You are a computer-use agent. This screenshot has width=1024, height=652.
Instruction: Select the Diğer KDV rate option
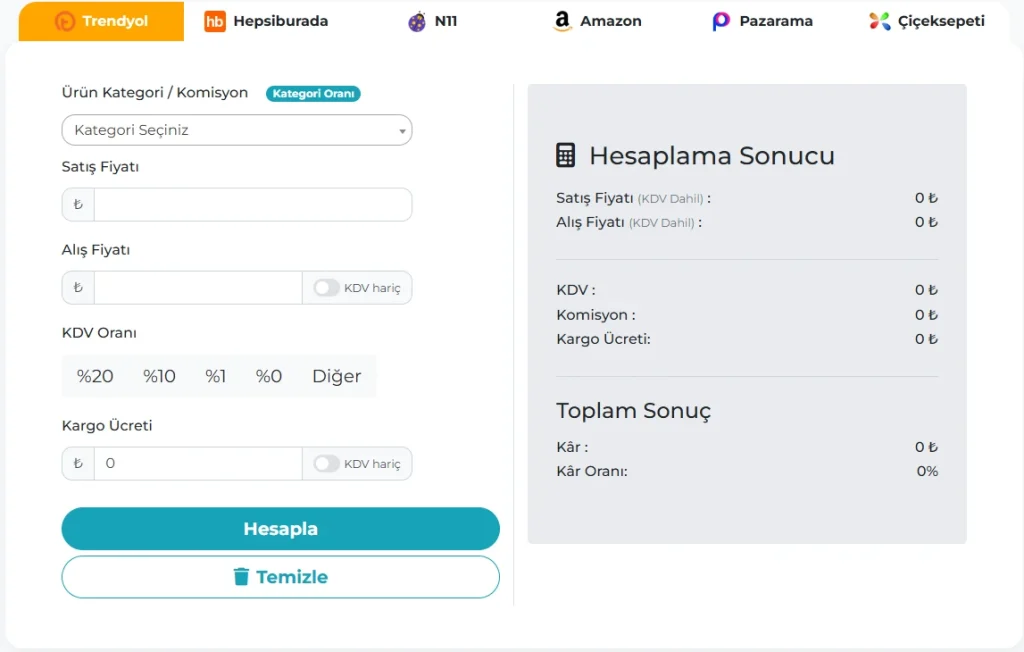337,376
